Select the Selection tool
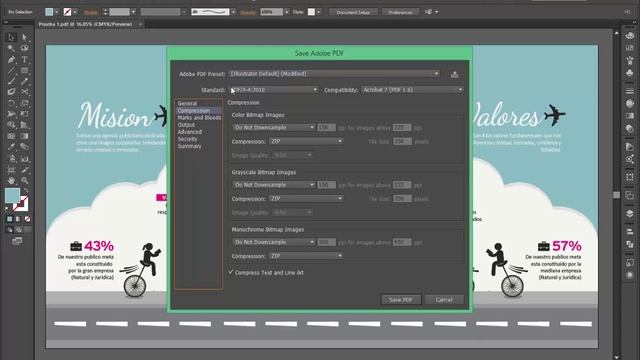 coord(11,38)
